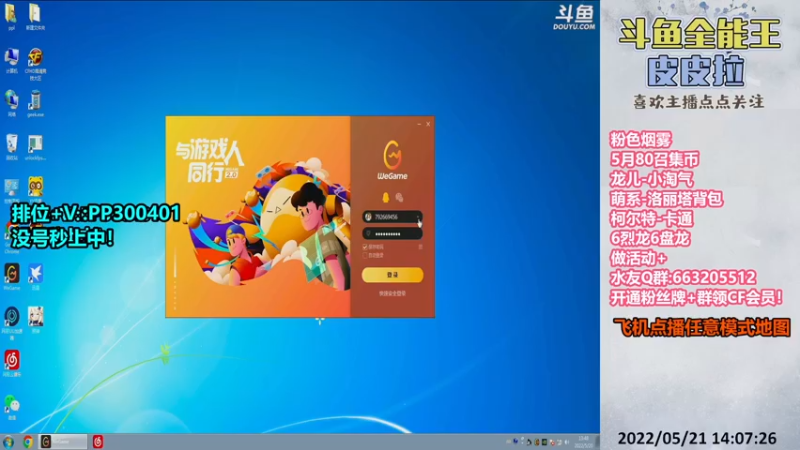Viewport: 800px width, 450px height.
Task: Switch to the WeGame taskbar button
Action: (x=63, y=442)
